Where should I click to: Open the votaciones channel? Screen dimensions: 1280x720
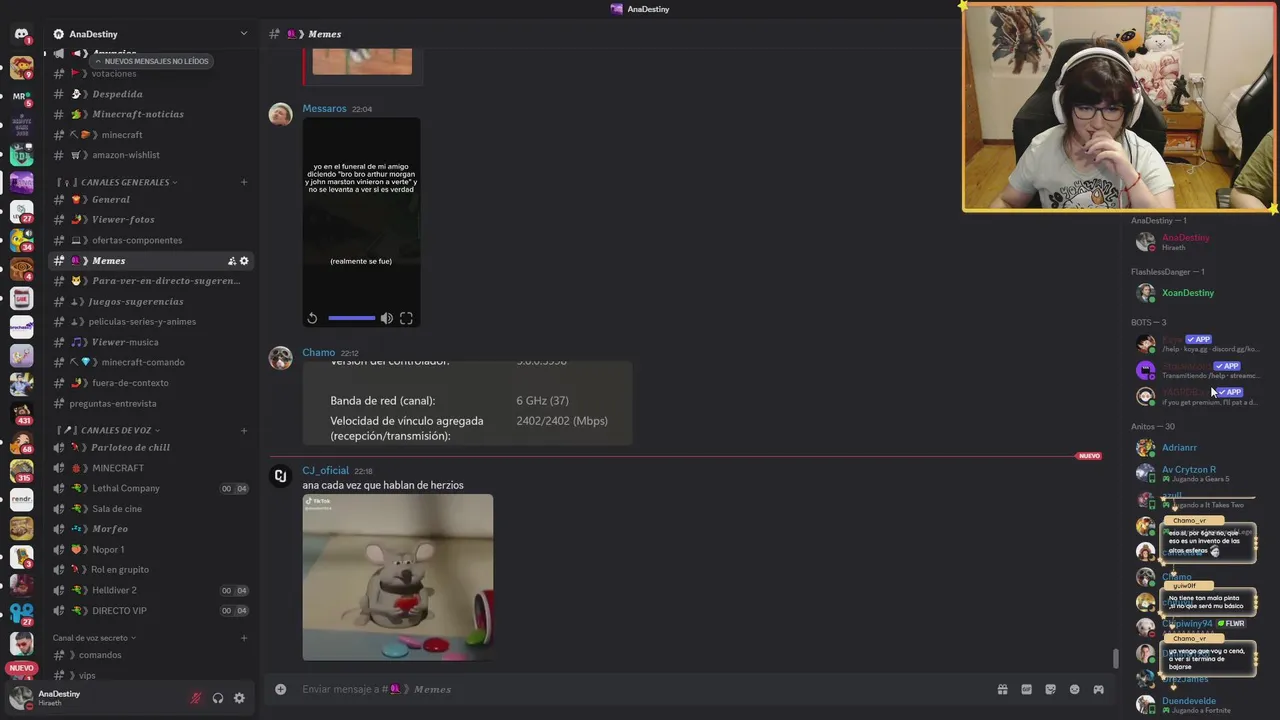(x=150, y=73)
